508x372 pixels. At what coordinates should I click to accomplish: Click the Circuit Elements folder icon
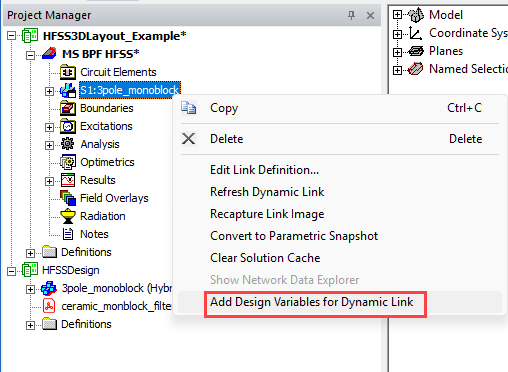[x=68, y=72]
